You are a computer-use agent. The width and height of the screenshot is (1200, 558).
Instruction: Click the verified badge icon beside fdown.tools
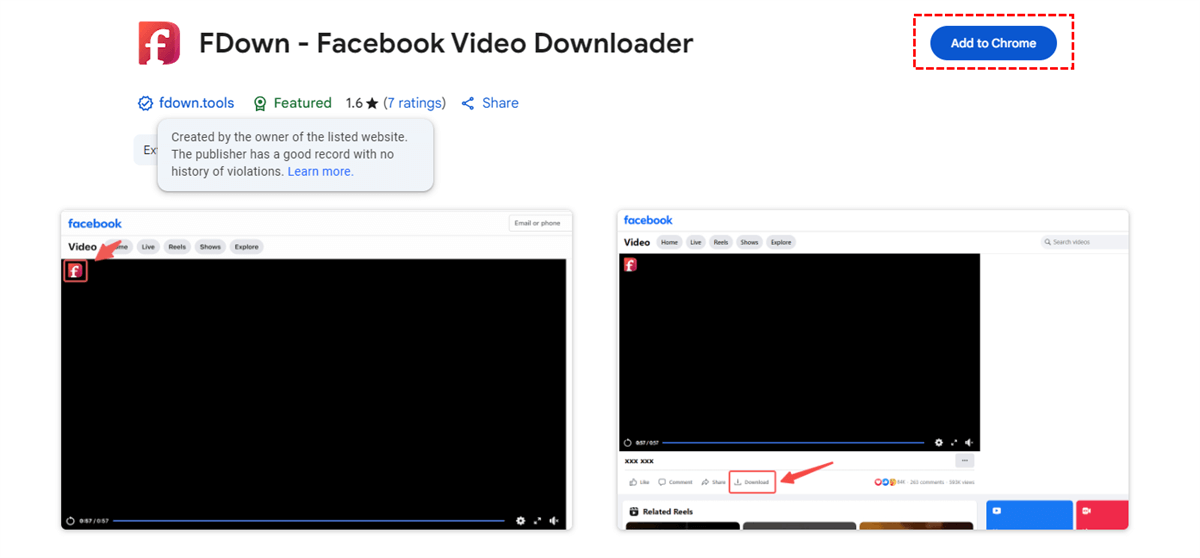[146, 103]
